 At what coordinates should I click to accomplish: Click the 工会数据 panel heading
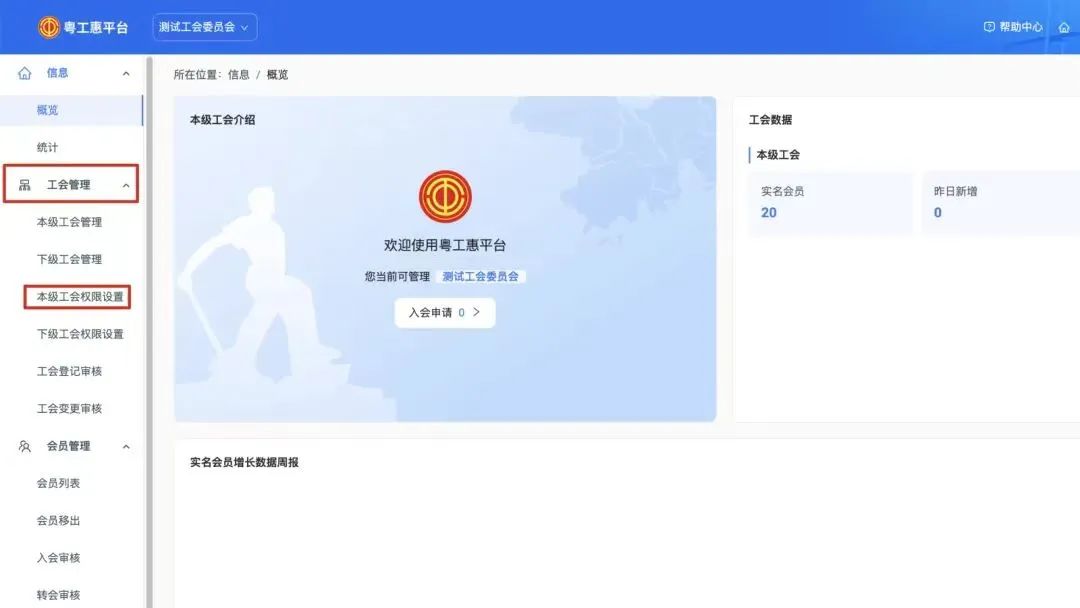click(770, 120)
